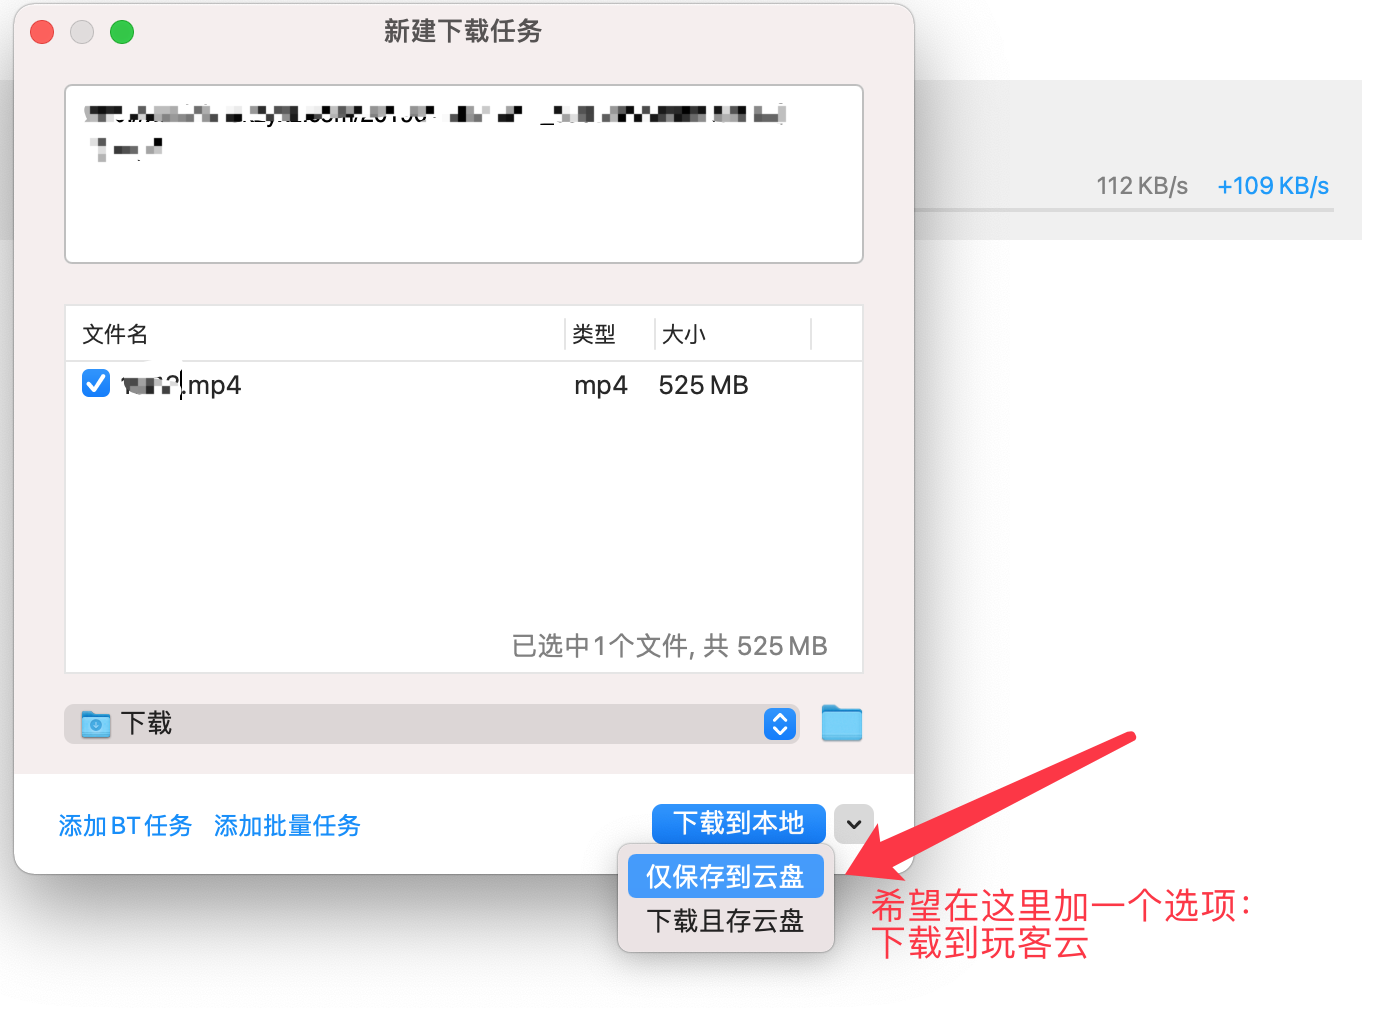The height and width of the screenshot is (1026, 1388).
Task: Open 添加BT任务 to add a BT task
Action: click(x=124, y=825)
